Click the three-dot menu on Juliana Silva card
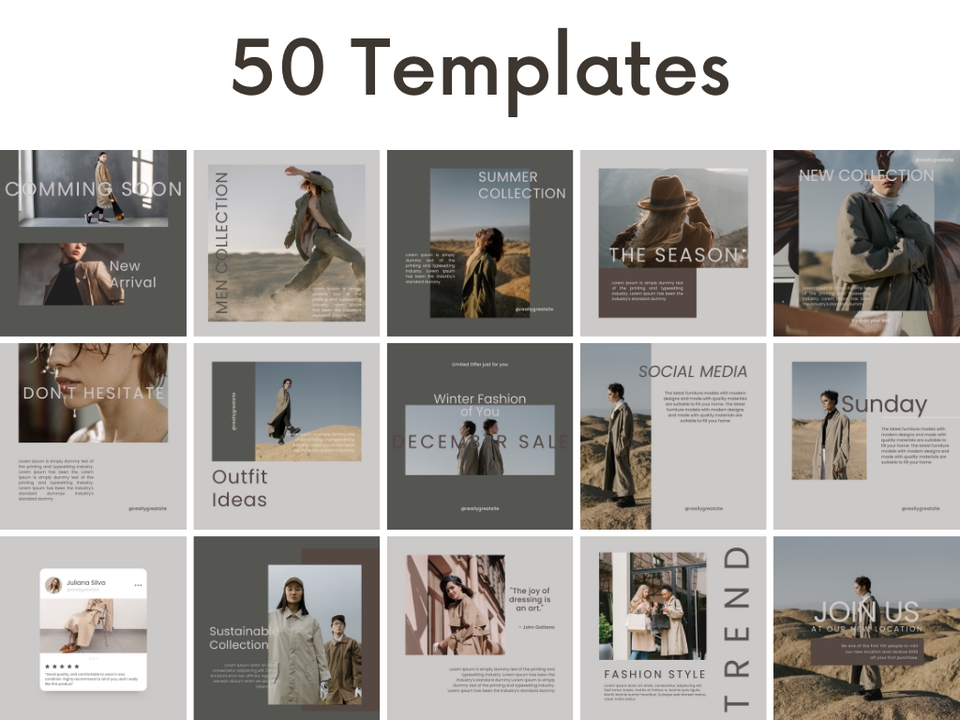The image size is (960, 720). (x=138, y=585)
